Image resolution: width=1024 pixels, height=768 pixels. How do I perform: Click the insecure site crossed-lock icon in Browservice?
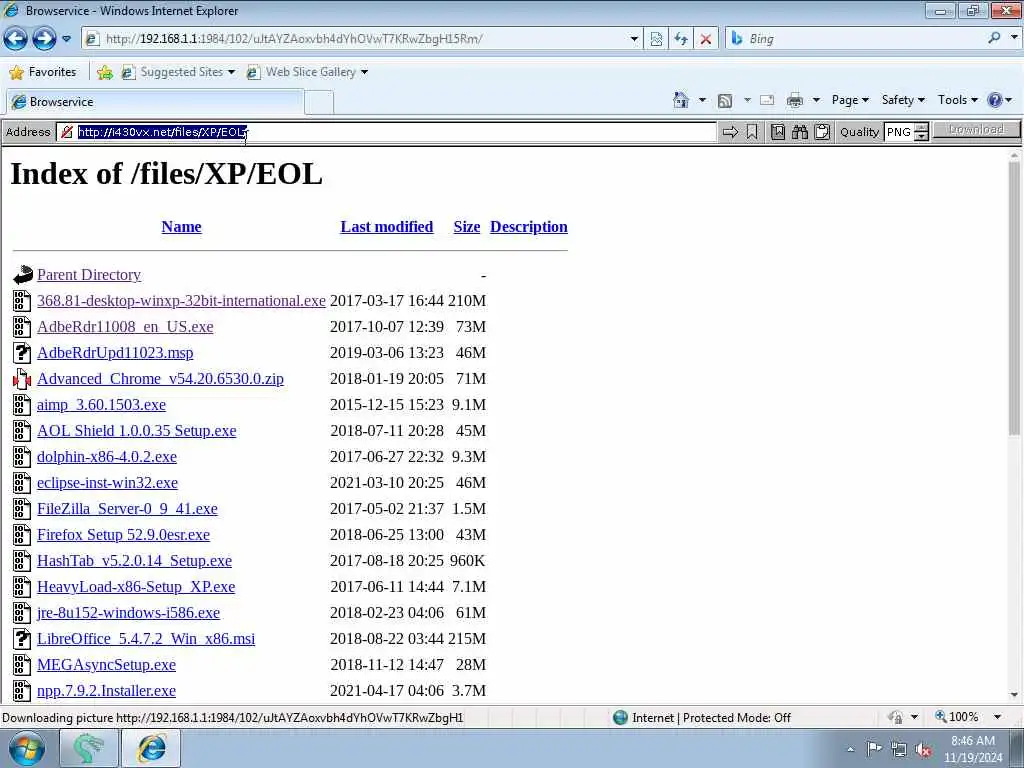67,132
